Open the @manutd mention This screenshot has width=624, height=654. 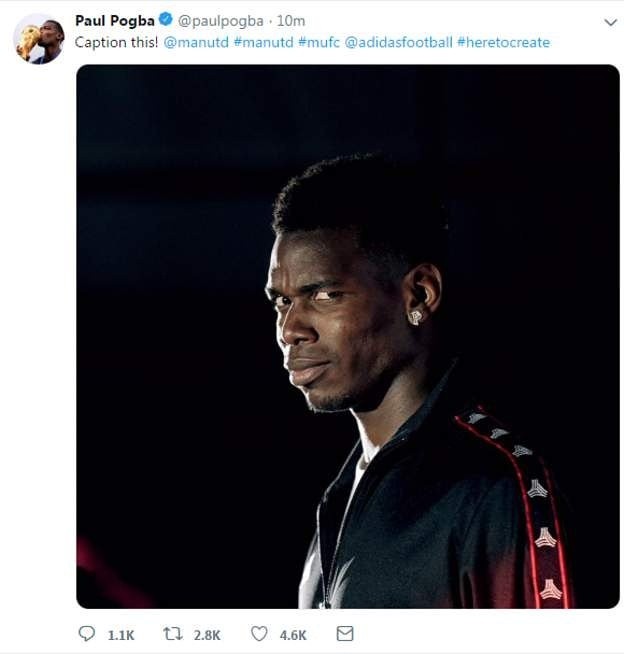[x=196, y=43]
